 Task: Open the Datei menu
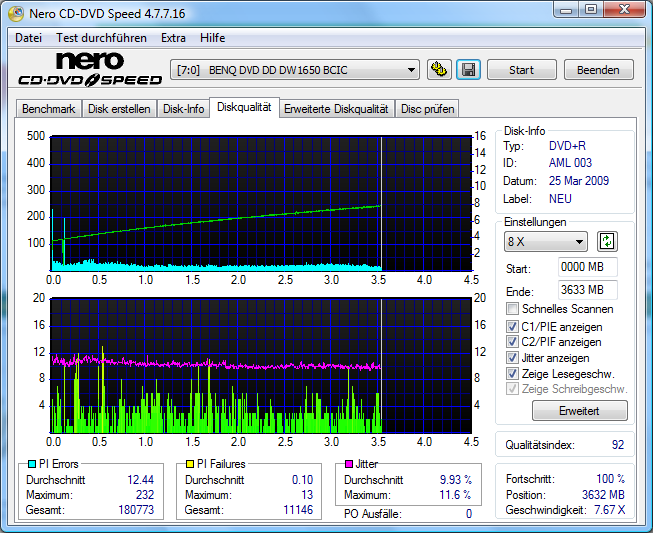point(28,38)
